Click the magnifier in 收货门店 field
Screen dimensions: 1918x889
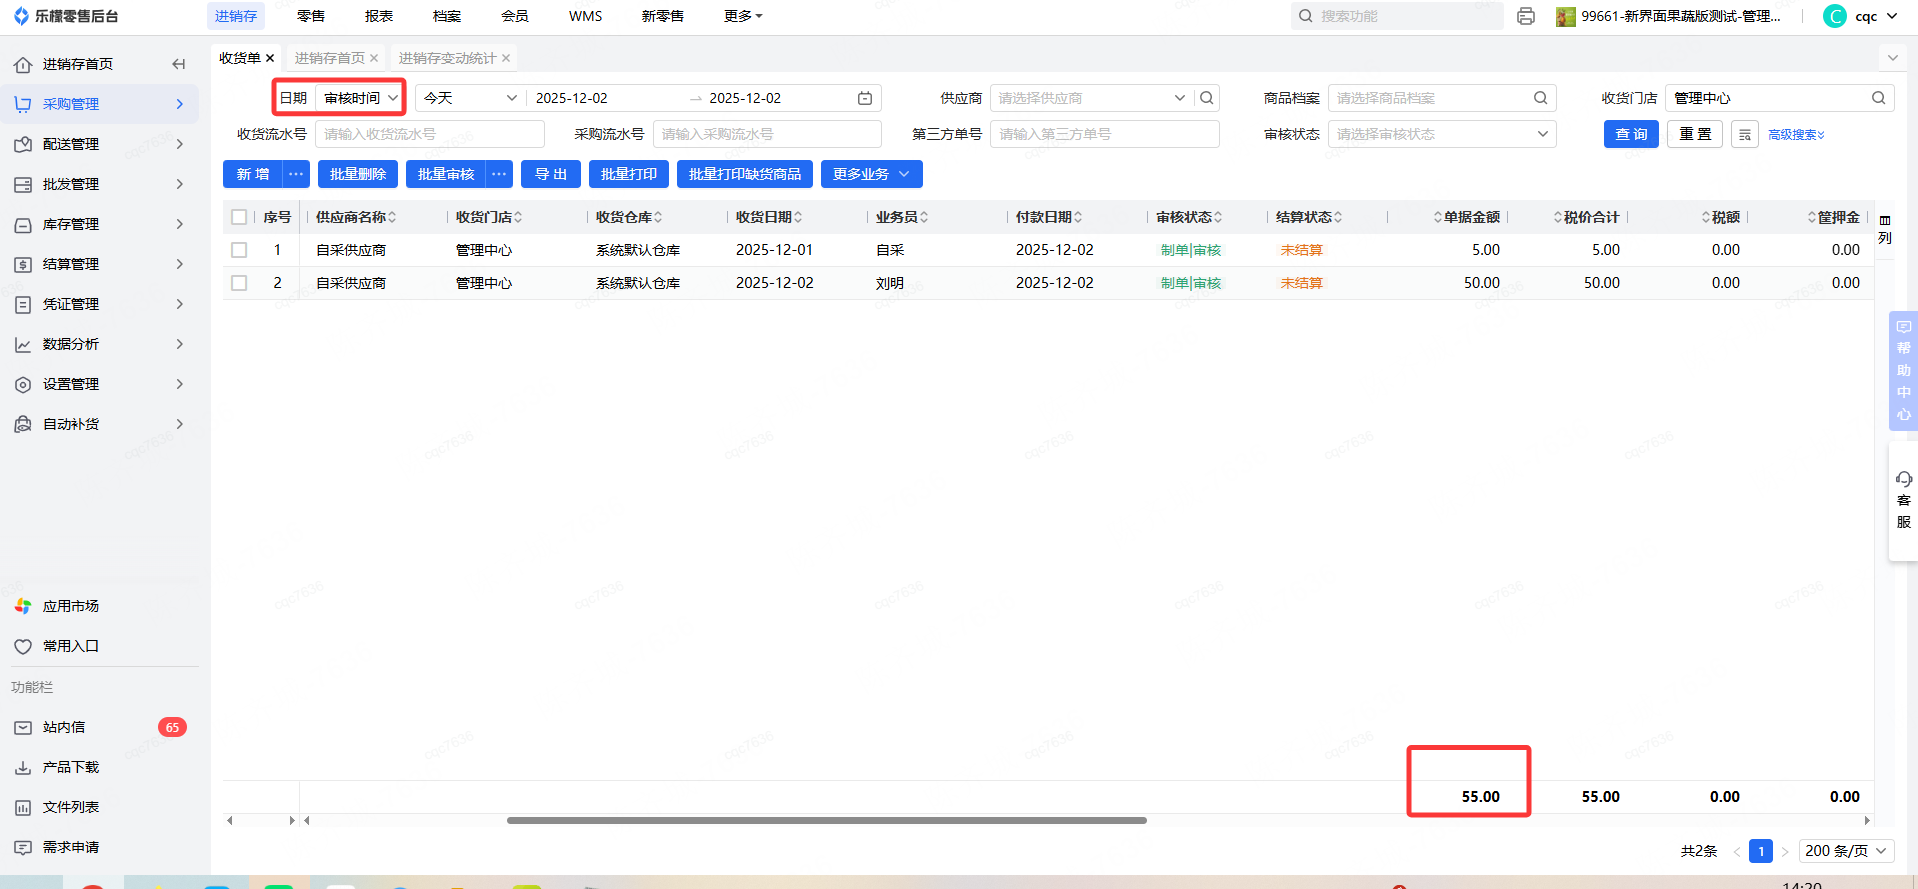pos(1879,98)
